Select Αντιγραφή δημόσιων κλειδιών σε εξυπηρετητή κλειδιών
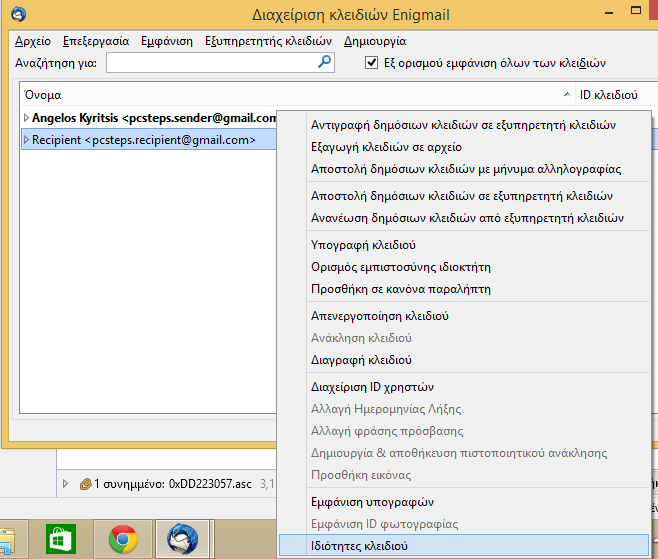The height and width of the screenshot is (559, 658). (x=464, y=125)
